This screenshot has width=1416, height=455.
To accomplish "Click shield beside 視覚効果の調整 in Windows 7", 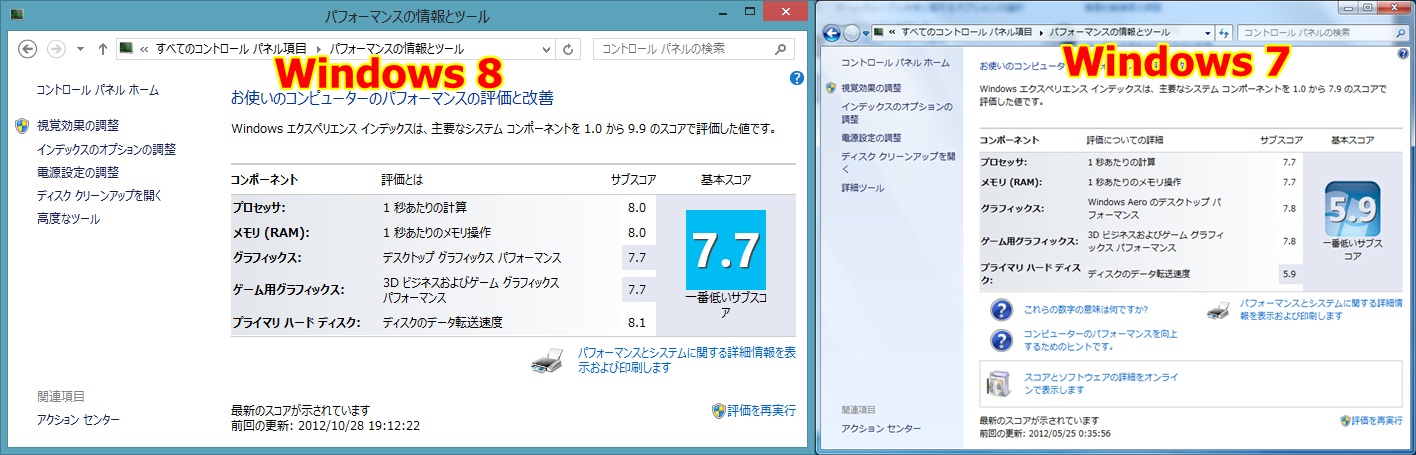I will (x=832, y=88).
